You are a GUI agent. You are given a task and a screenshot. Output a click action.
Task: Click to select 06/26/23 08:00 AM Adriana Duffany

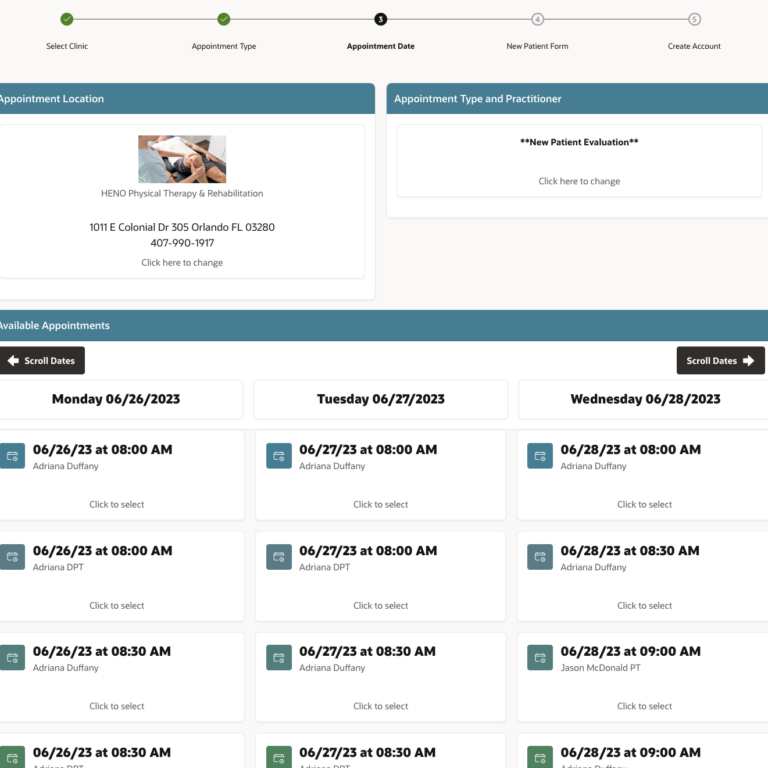117,504
